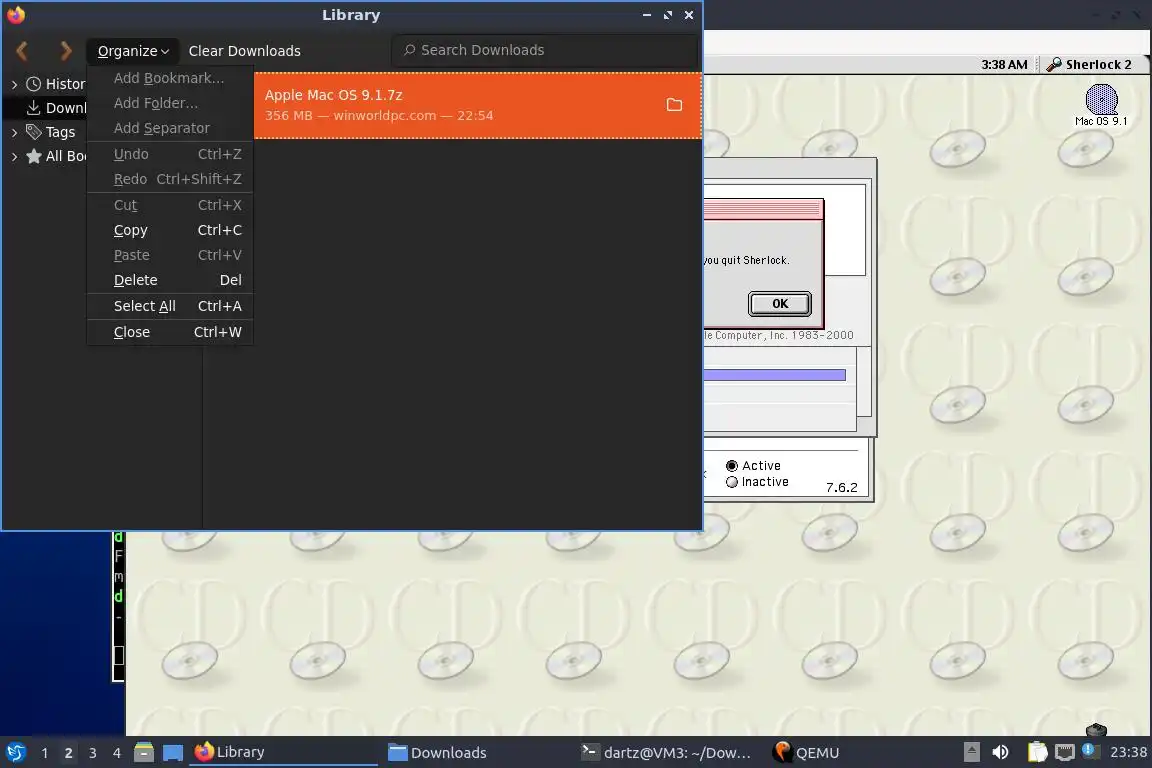Click the Sherlock 2 application menu icon
1152x768 pixels.
click(x=1054, y=65)
